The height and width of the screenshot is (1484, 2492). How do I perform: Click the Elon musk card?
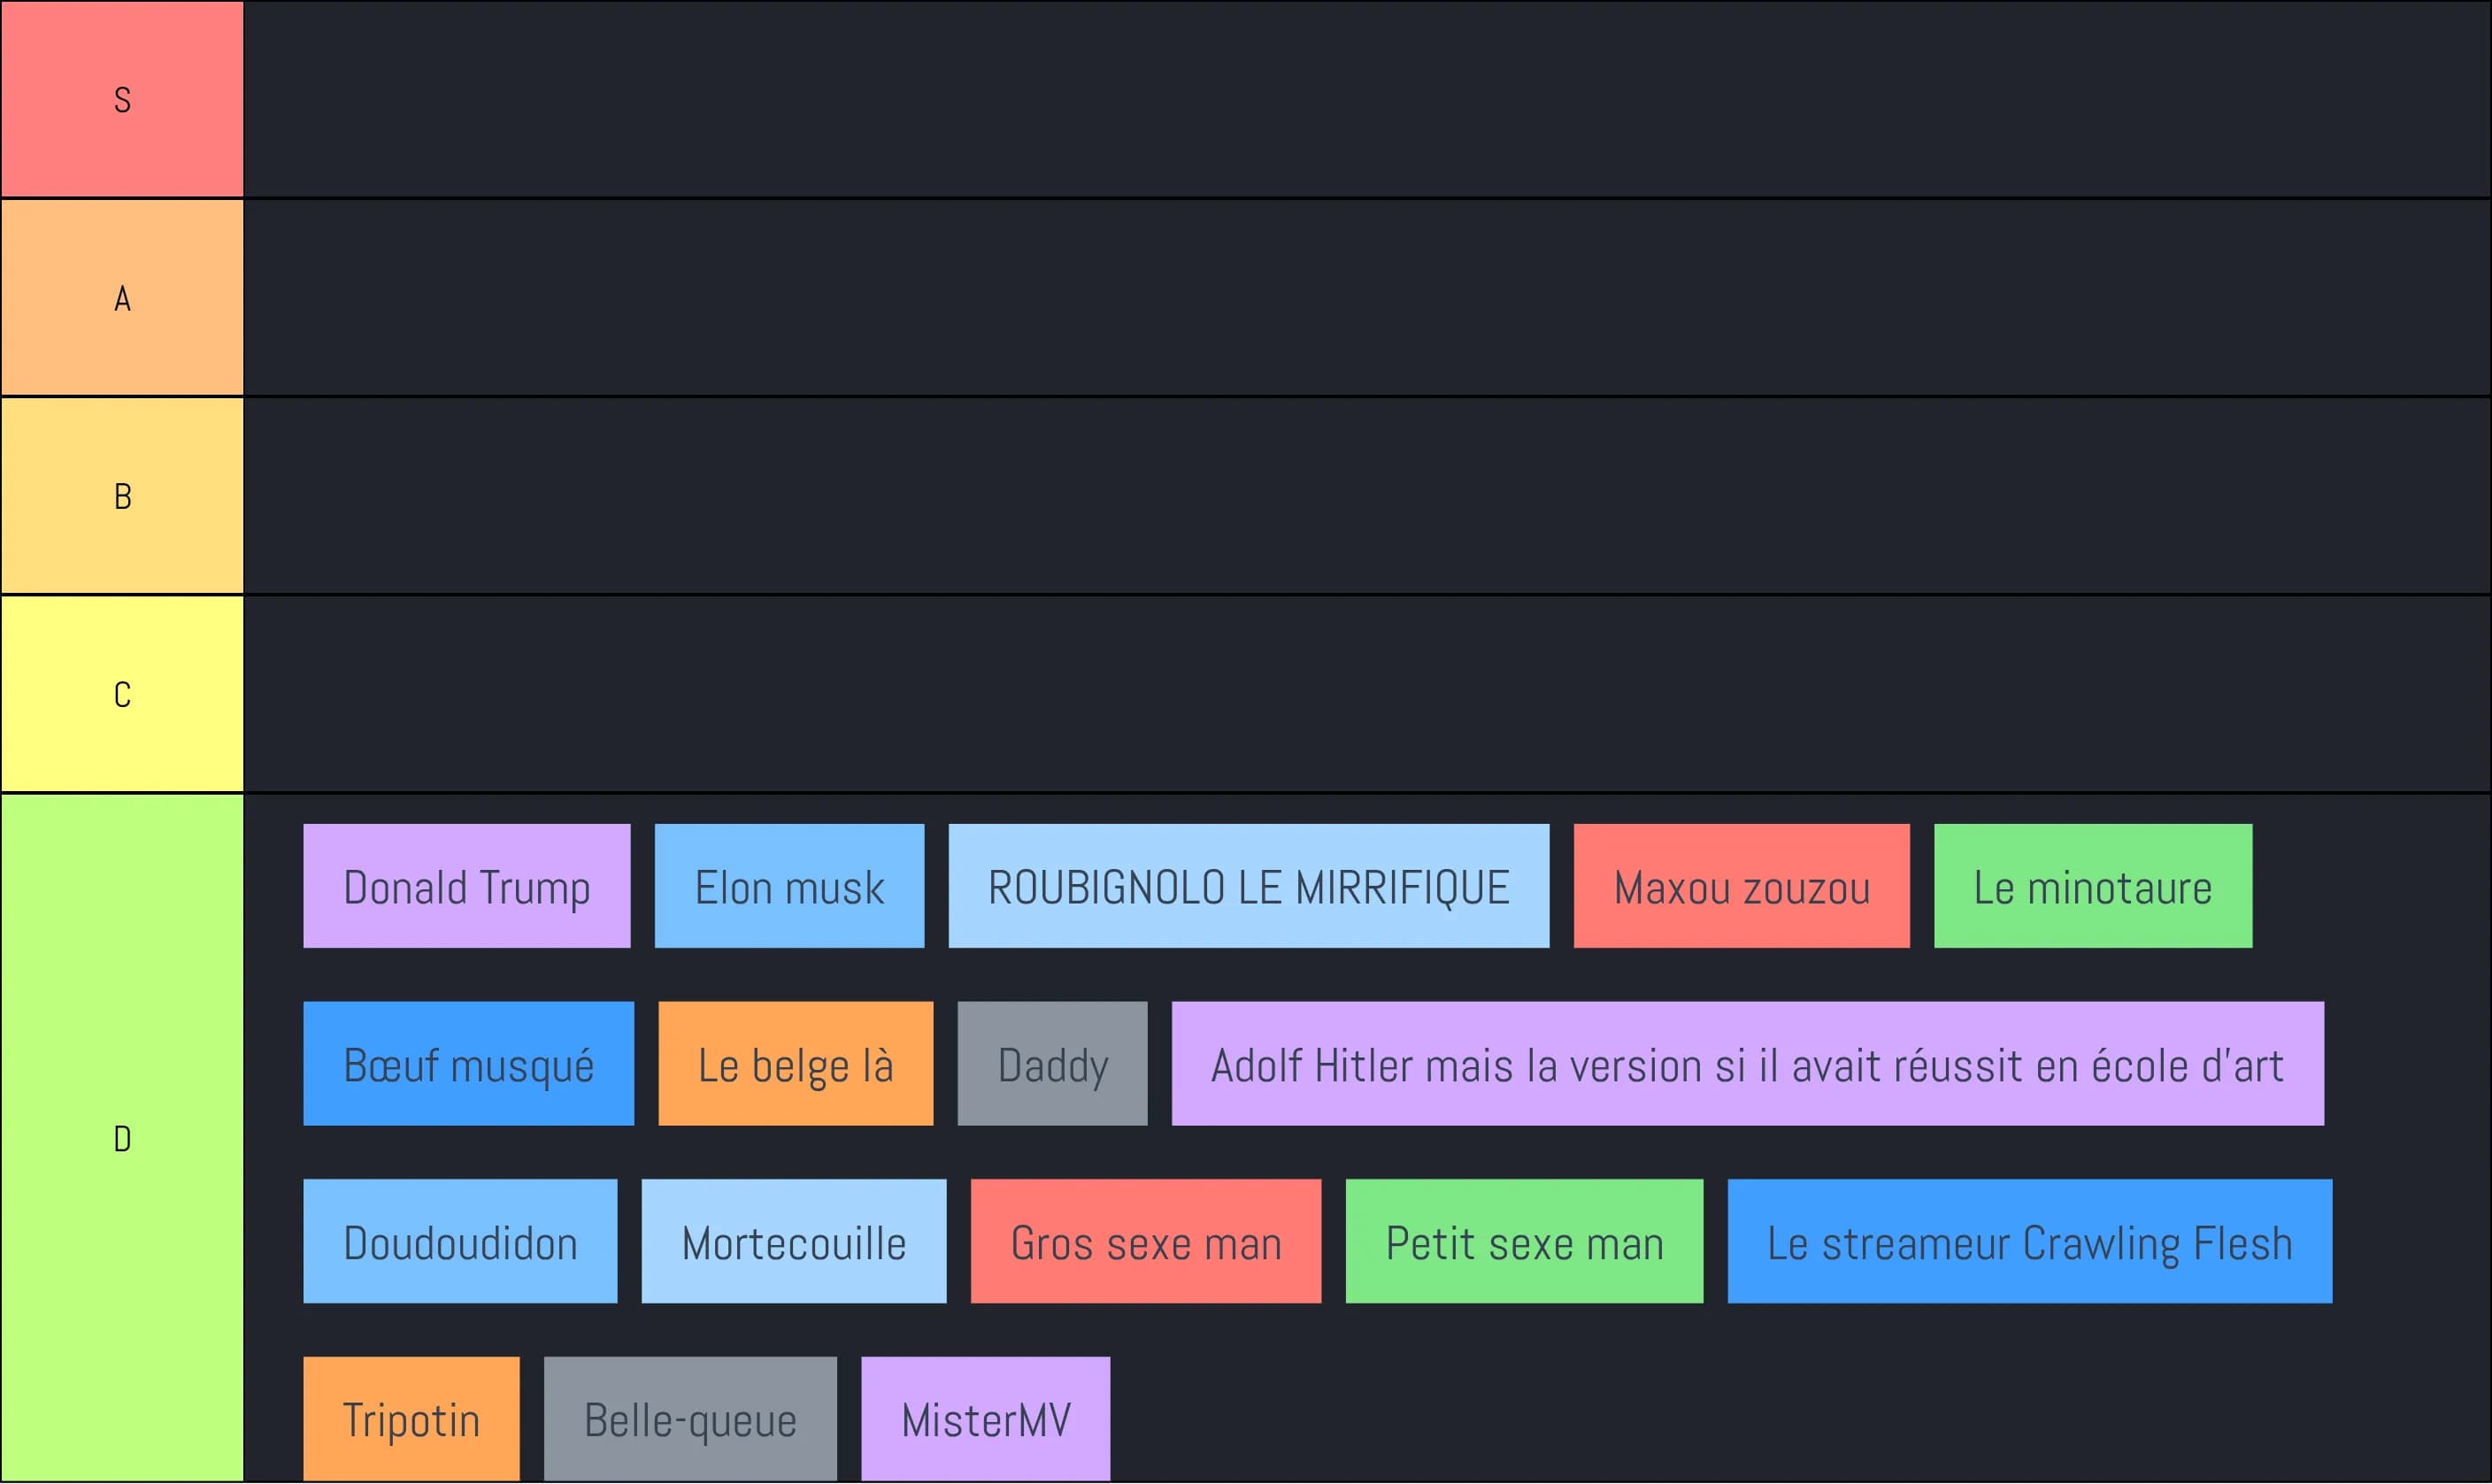(x=789, y=886)
